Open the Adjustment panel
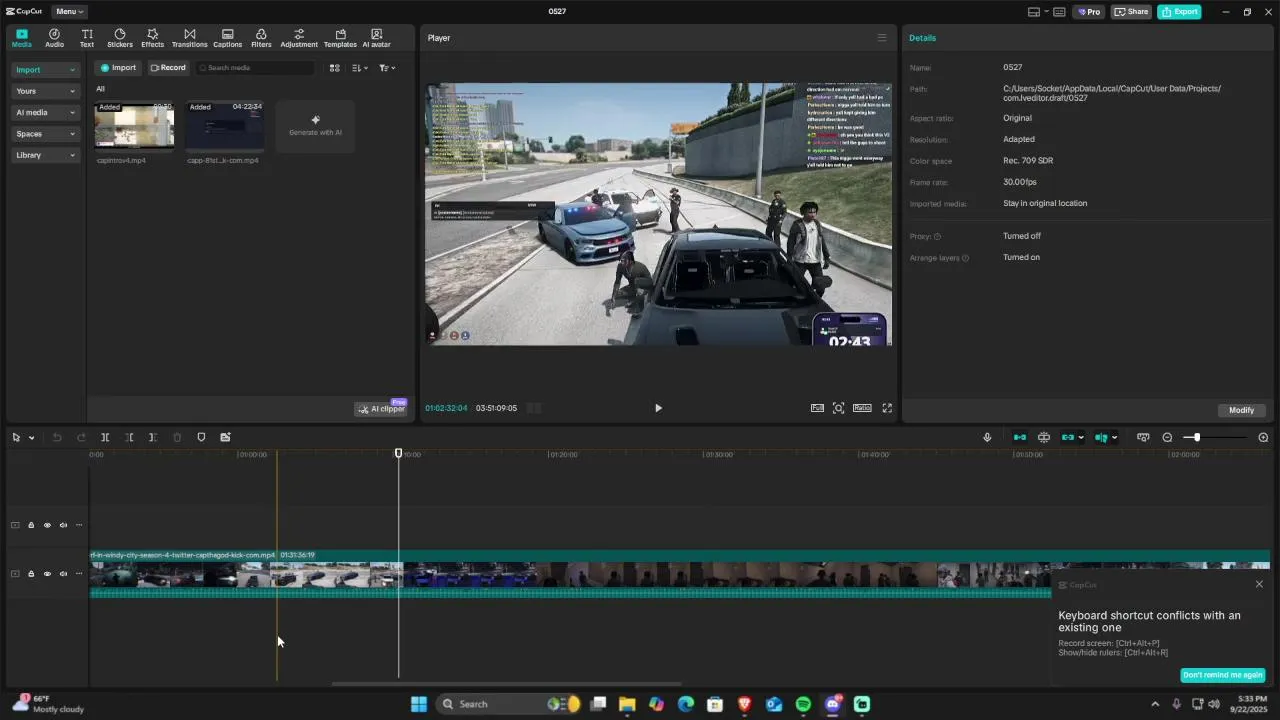 [x=299, y=38]
